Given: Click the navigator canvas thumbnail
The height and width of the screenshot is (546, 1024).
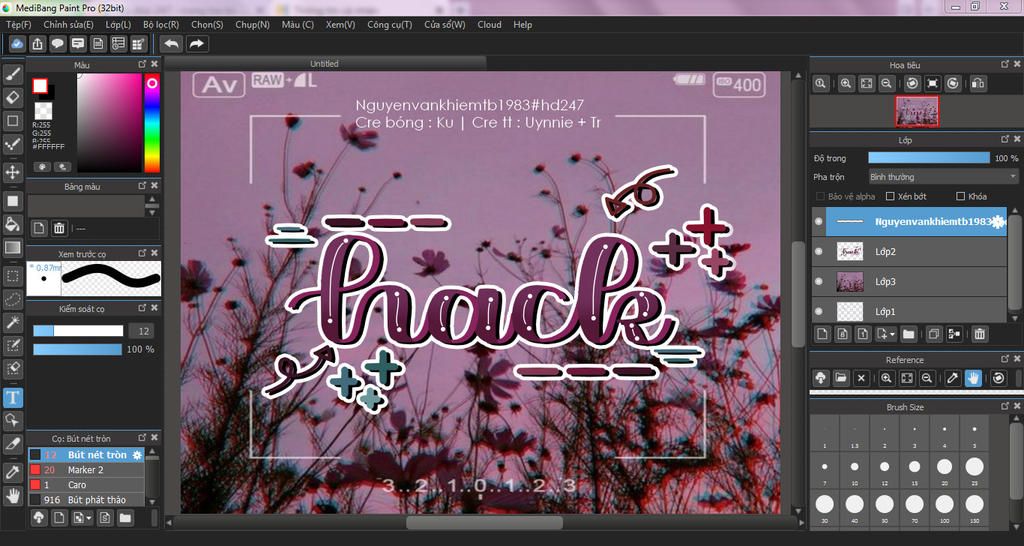Looking at the screenshot, I should [917, 111].
